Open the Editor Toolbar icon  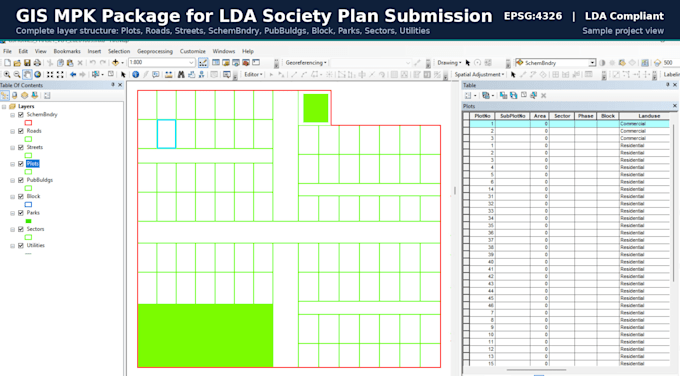[203, 63]
